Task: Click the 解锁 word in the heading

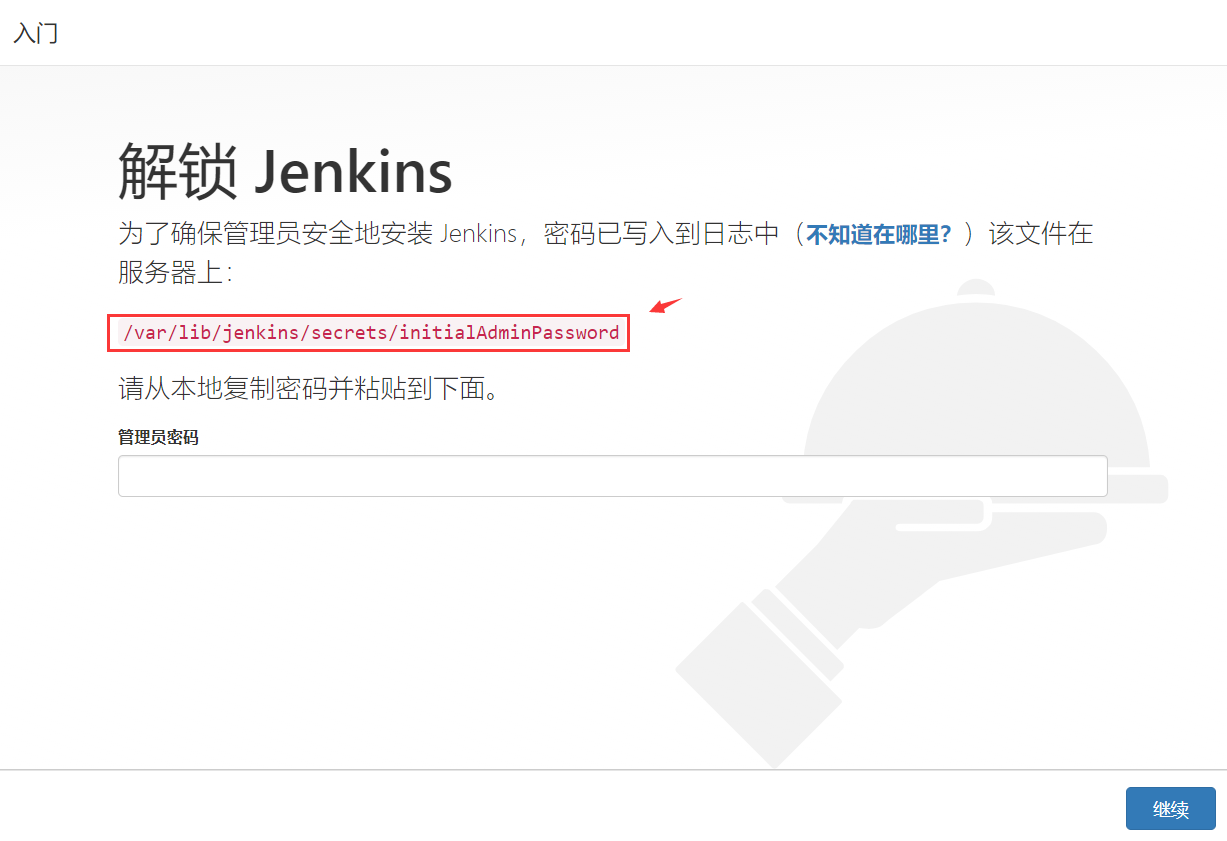Action: (x=178, y=172)
